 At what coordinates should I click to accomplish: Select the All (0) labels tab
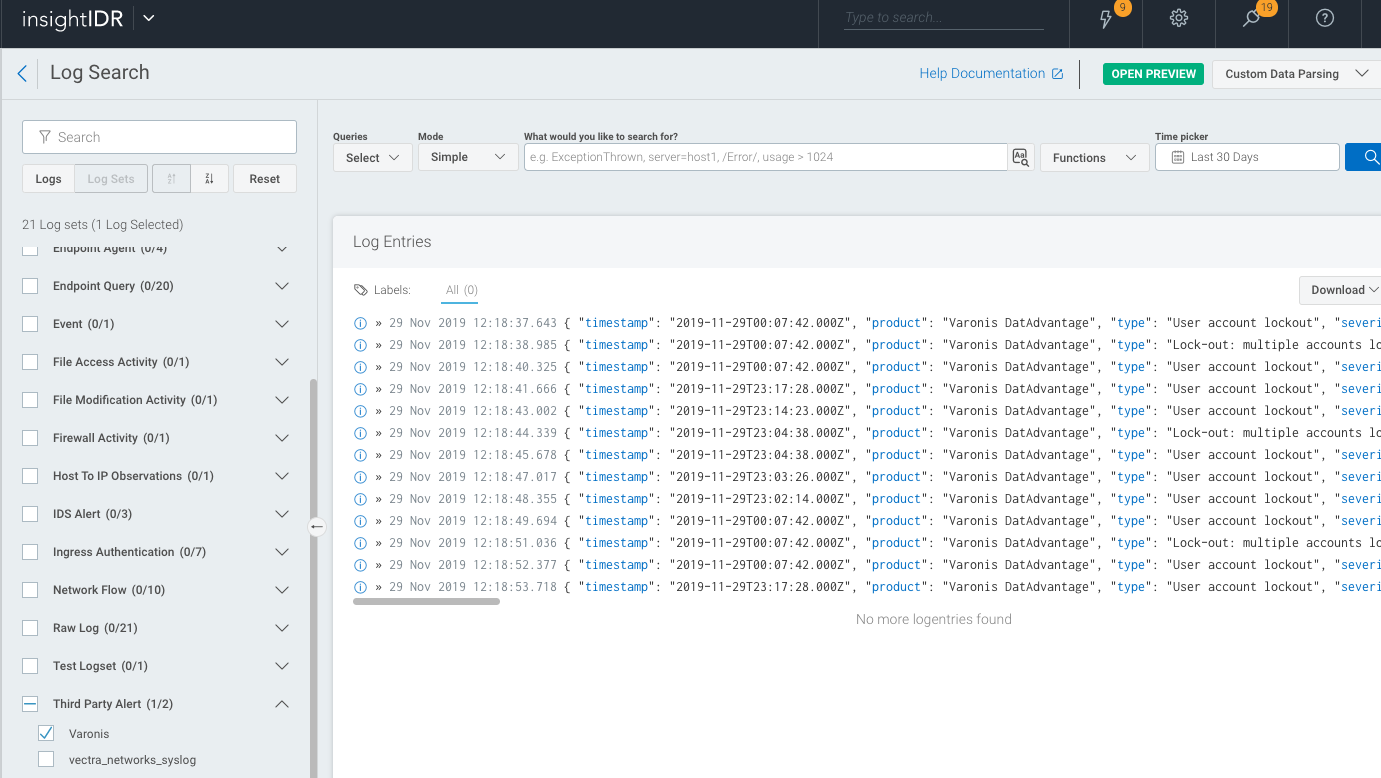coord(461,290)
